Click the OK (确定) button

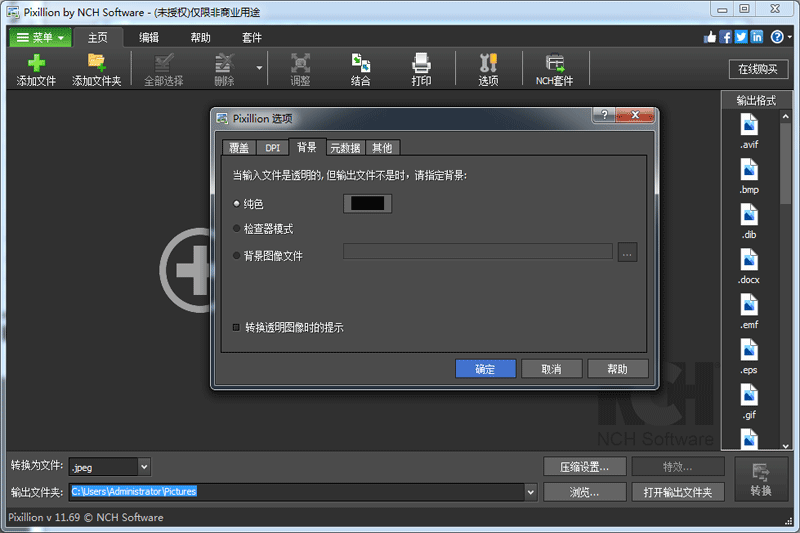pos(485,369)
